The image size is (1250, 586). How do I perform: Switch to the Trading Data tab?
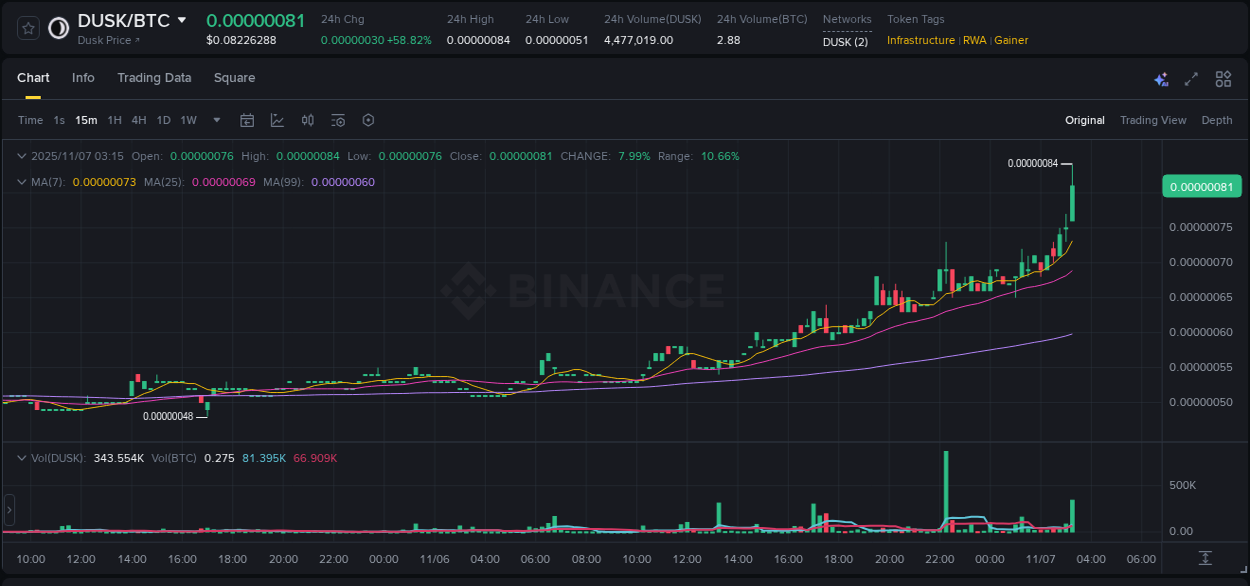[154, 78]
